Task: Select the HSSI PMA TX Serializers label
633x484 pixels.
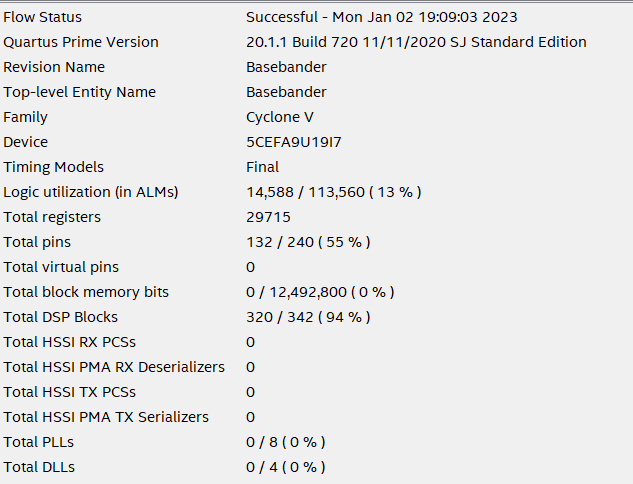Action: click(x=106, y=417)
